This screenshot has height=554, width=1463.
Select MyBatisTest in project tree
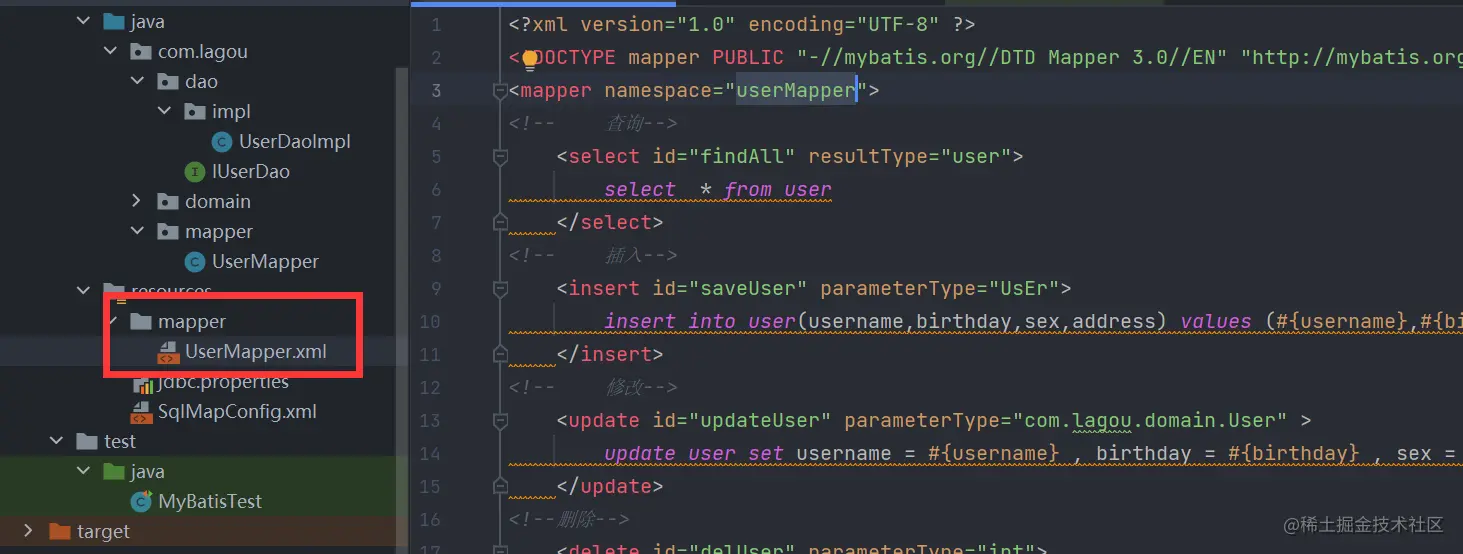tap(210, 501)
